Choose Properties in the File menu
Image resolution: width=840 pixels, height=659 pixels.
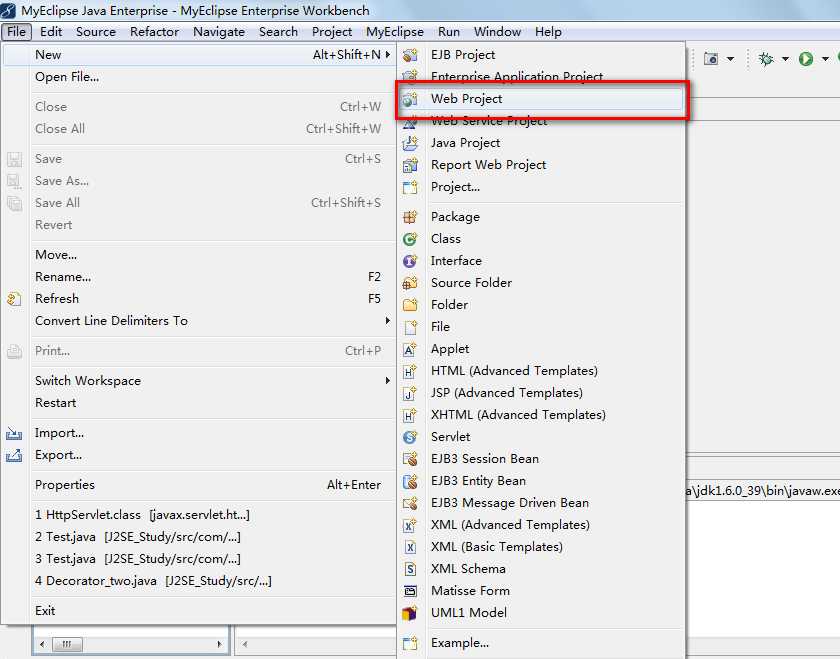tap(198, 485)
